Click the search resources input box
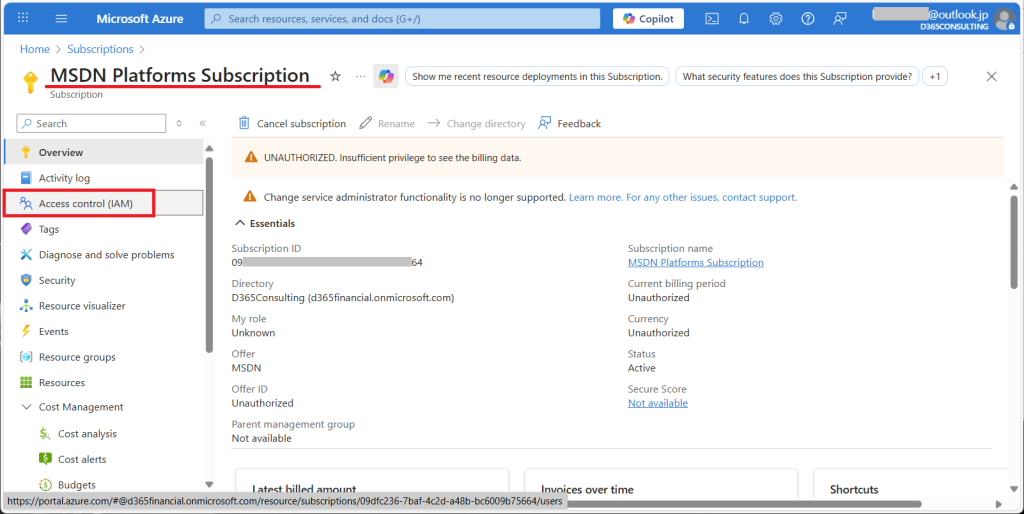The width and height of the screenshot is (1024, 514). [402, 18]
